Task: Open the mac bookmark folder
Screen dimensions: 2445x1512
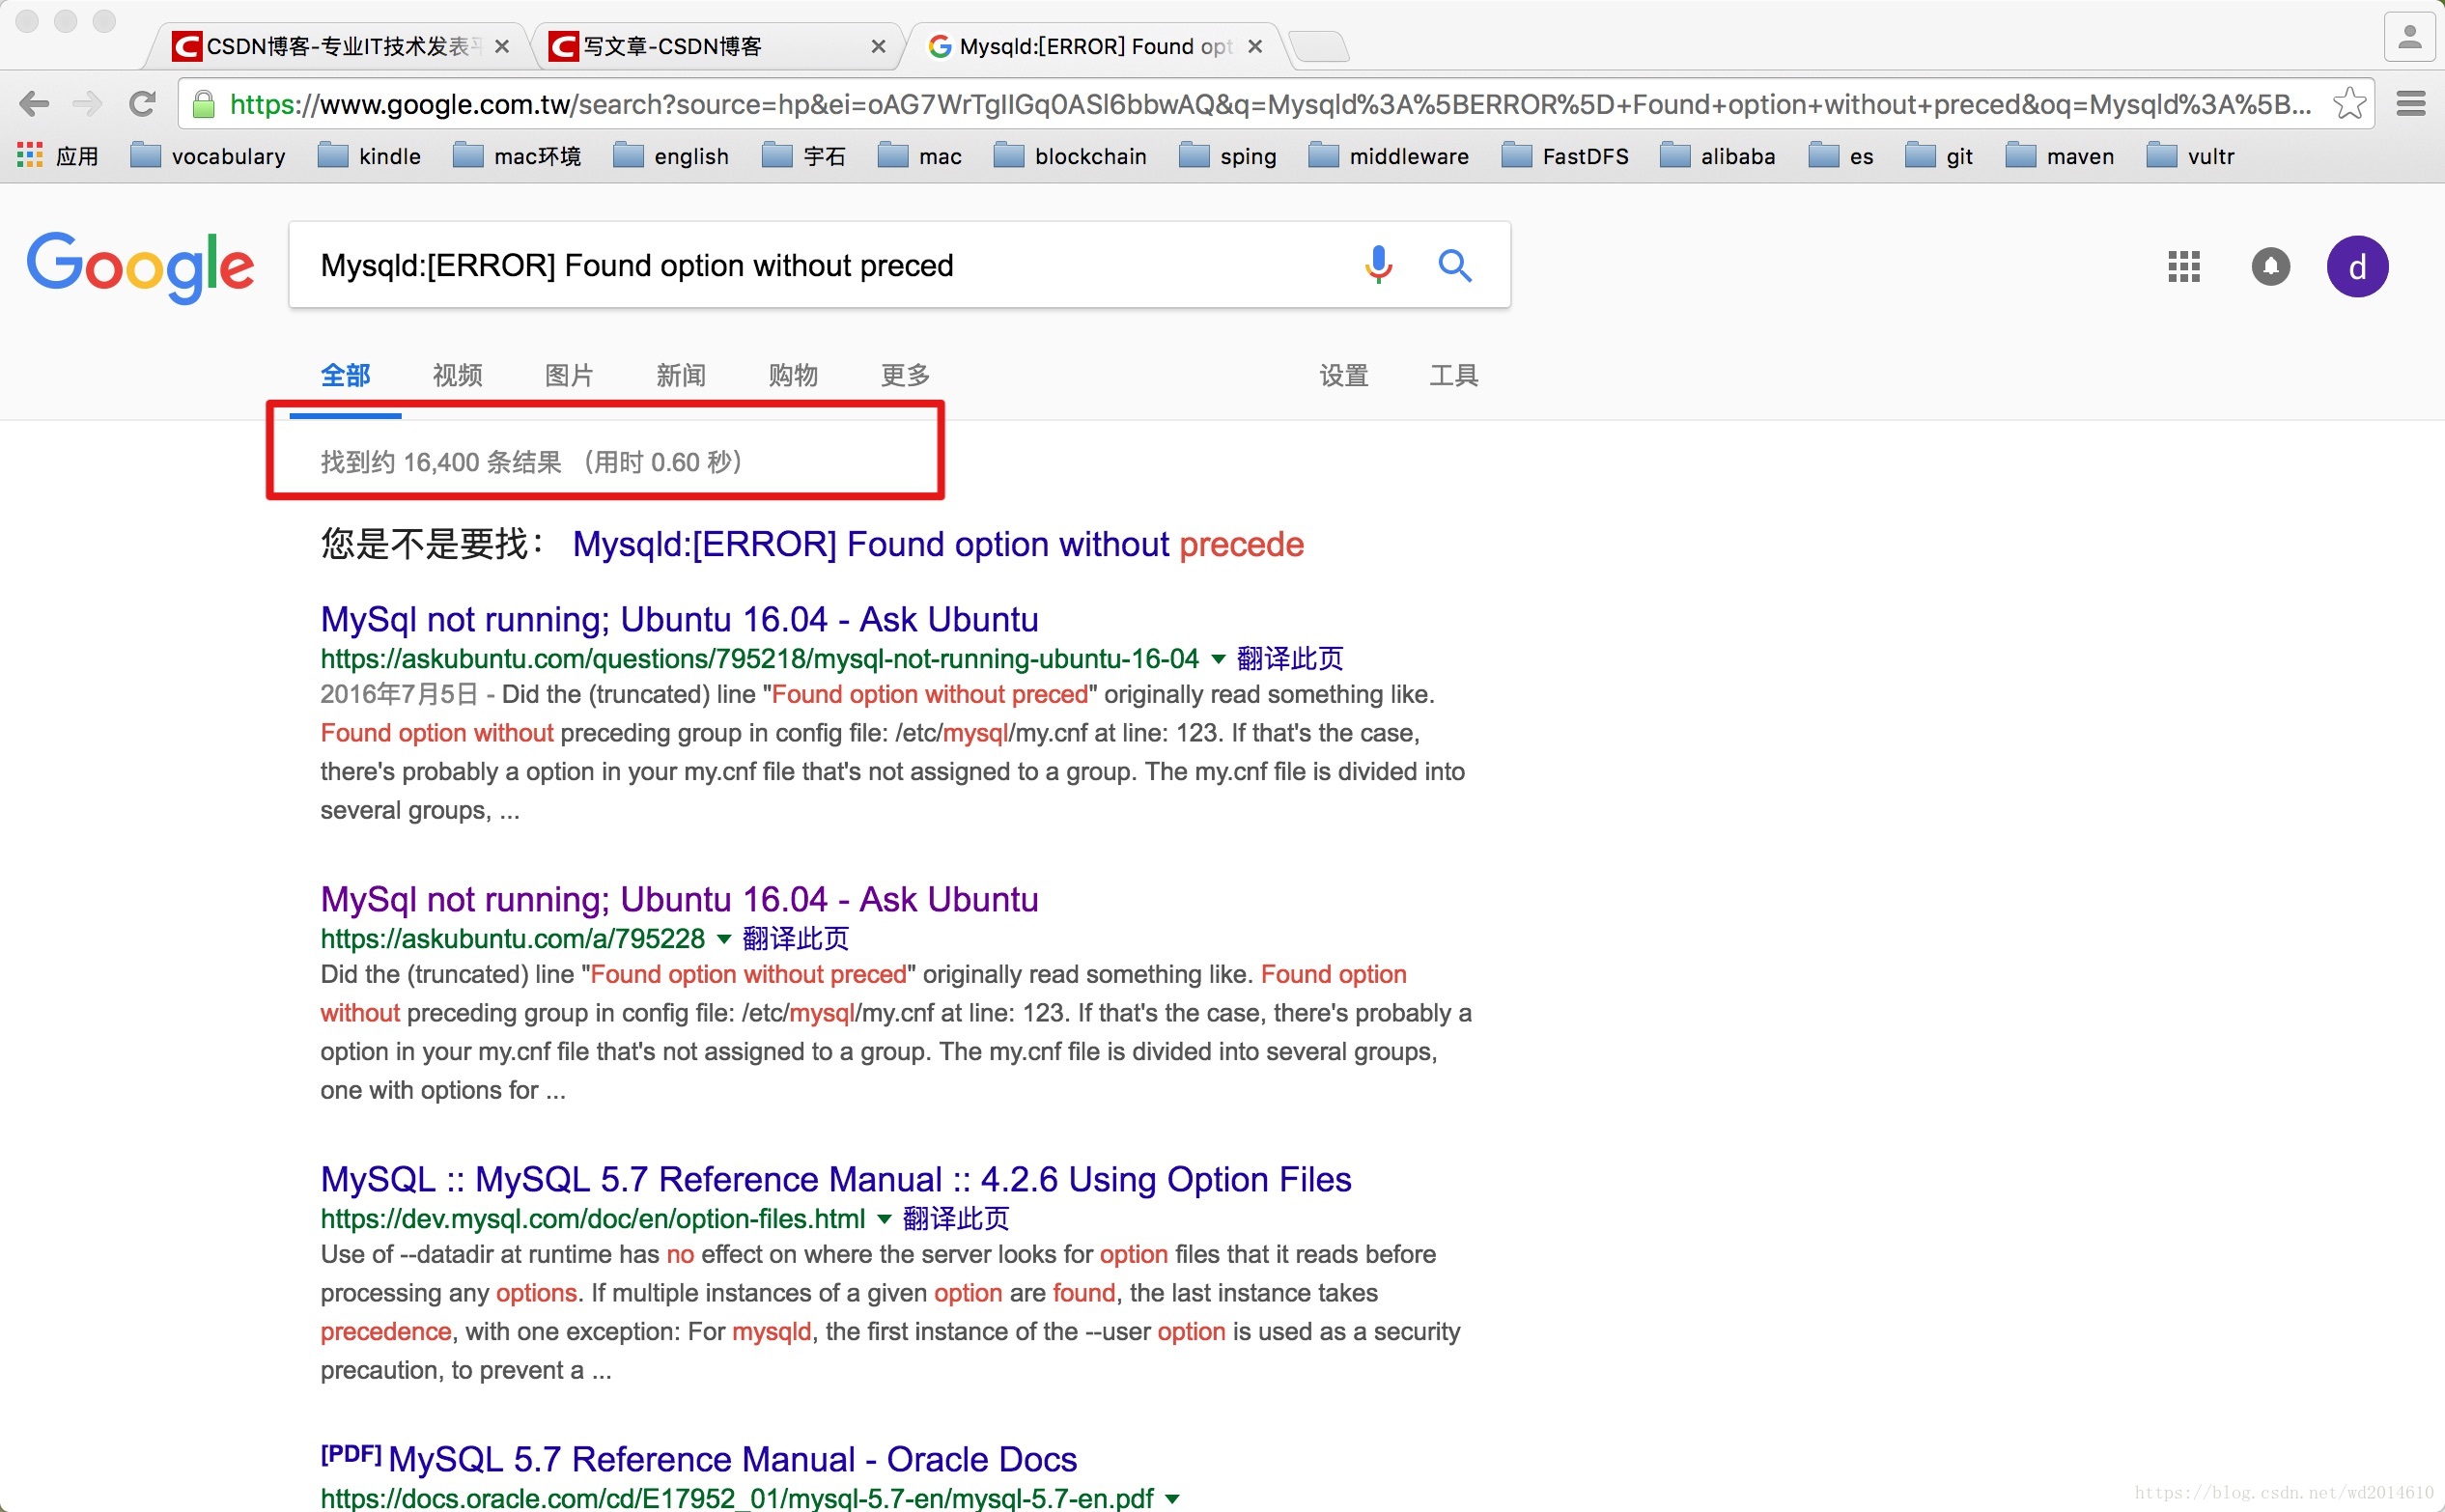Action: point(920,156)
